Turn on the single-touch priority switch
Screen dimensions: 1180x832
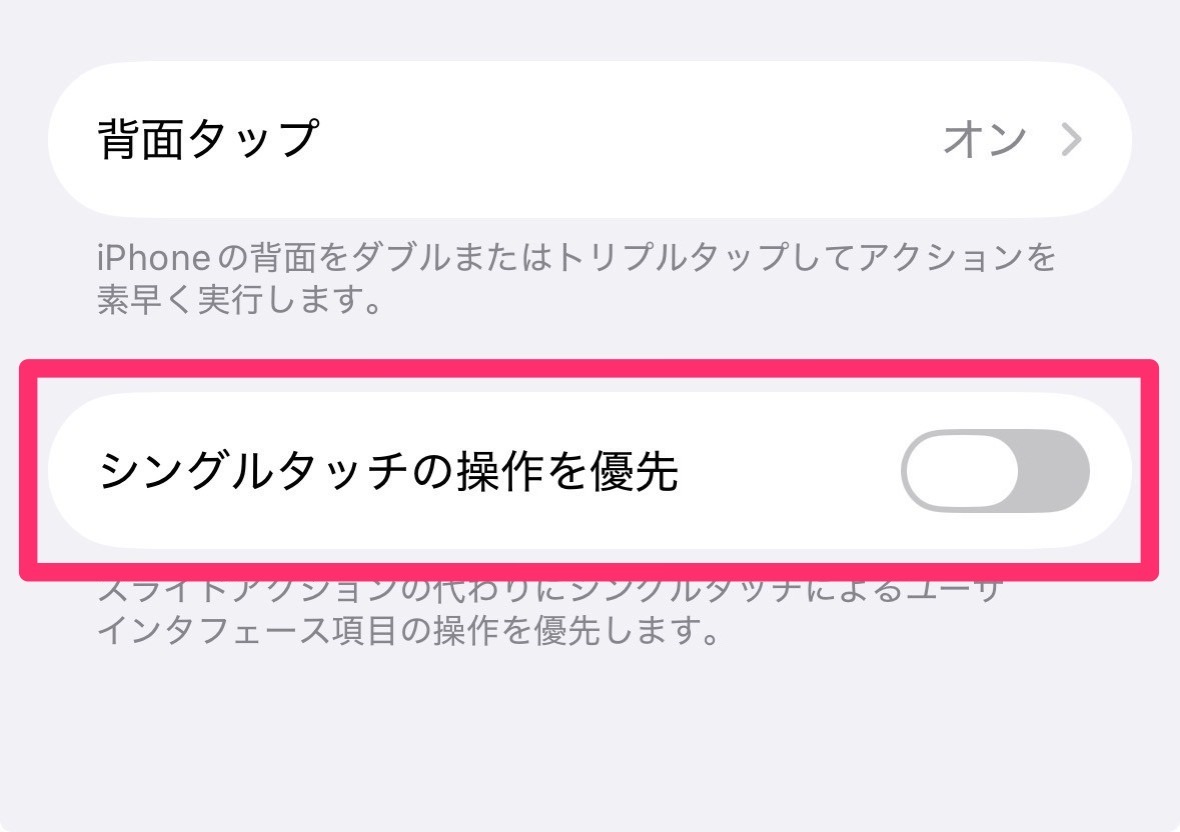[995, 470]
